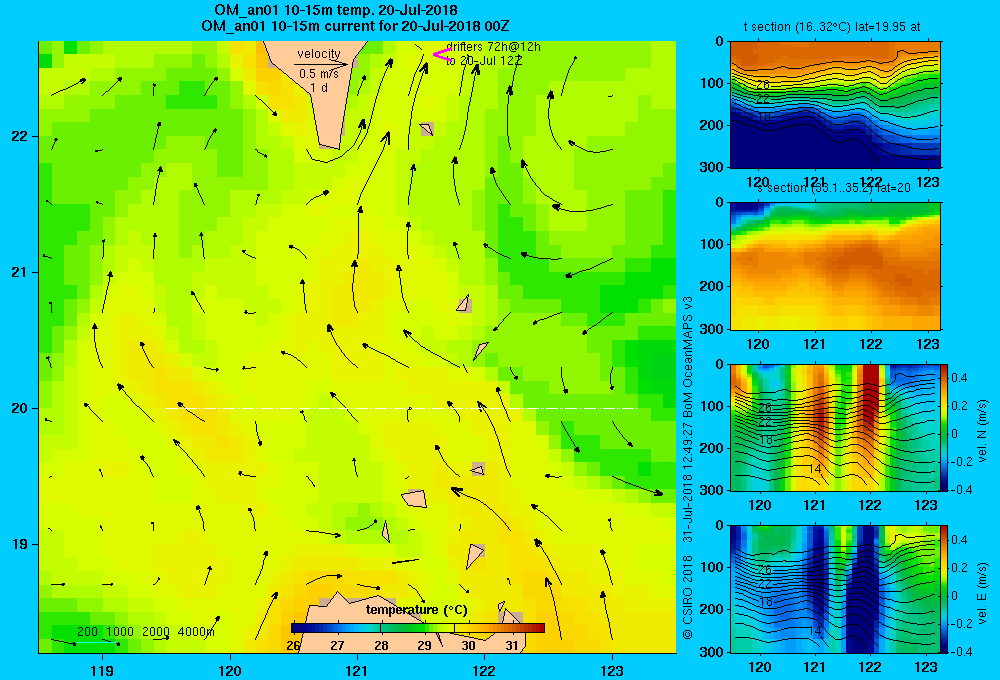Screen dimensions: 1000x680
Task: Click the '200 1000 2000 4000m' depth legend
Action: click(145, 632)
